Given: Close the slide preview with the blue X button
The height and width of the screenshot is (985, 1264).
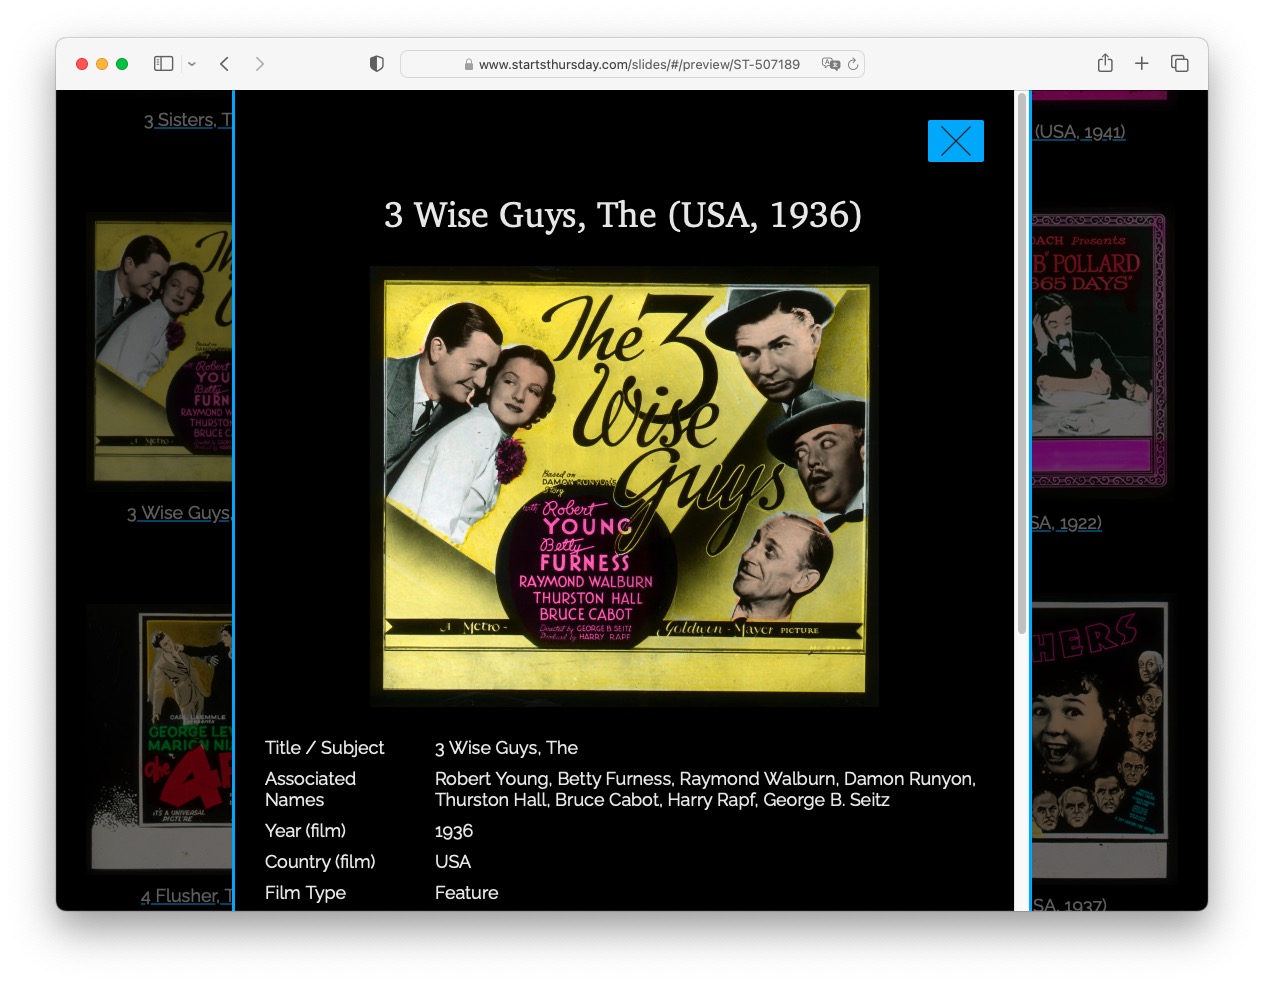Looking at the screenshot, I should 955,141.
